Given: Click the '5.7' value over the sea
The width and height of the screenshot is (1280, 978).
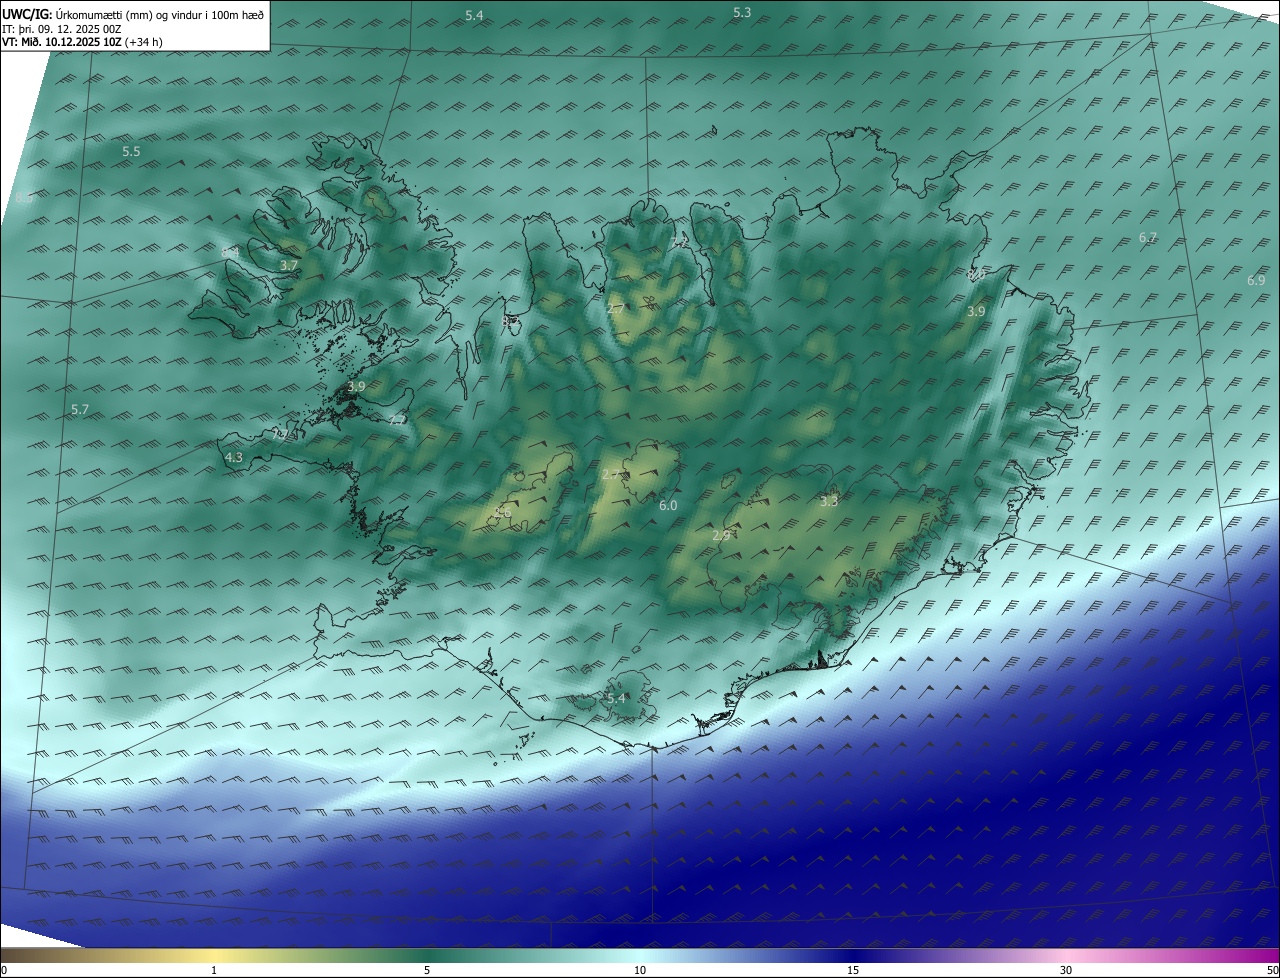Looking at the screenshot, I should click(x=81, y=410).
